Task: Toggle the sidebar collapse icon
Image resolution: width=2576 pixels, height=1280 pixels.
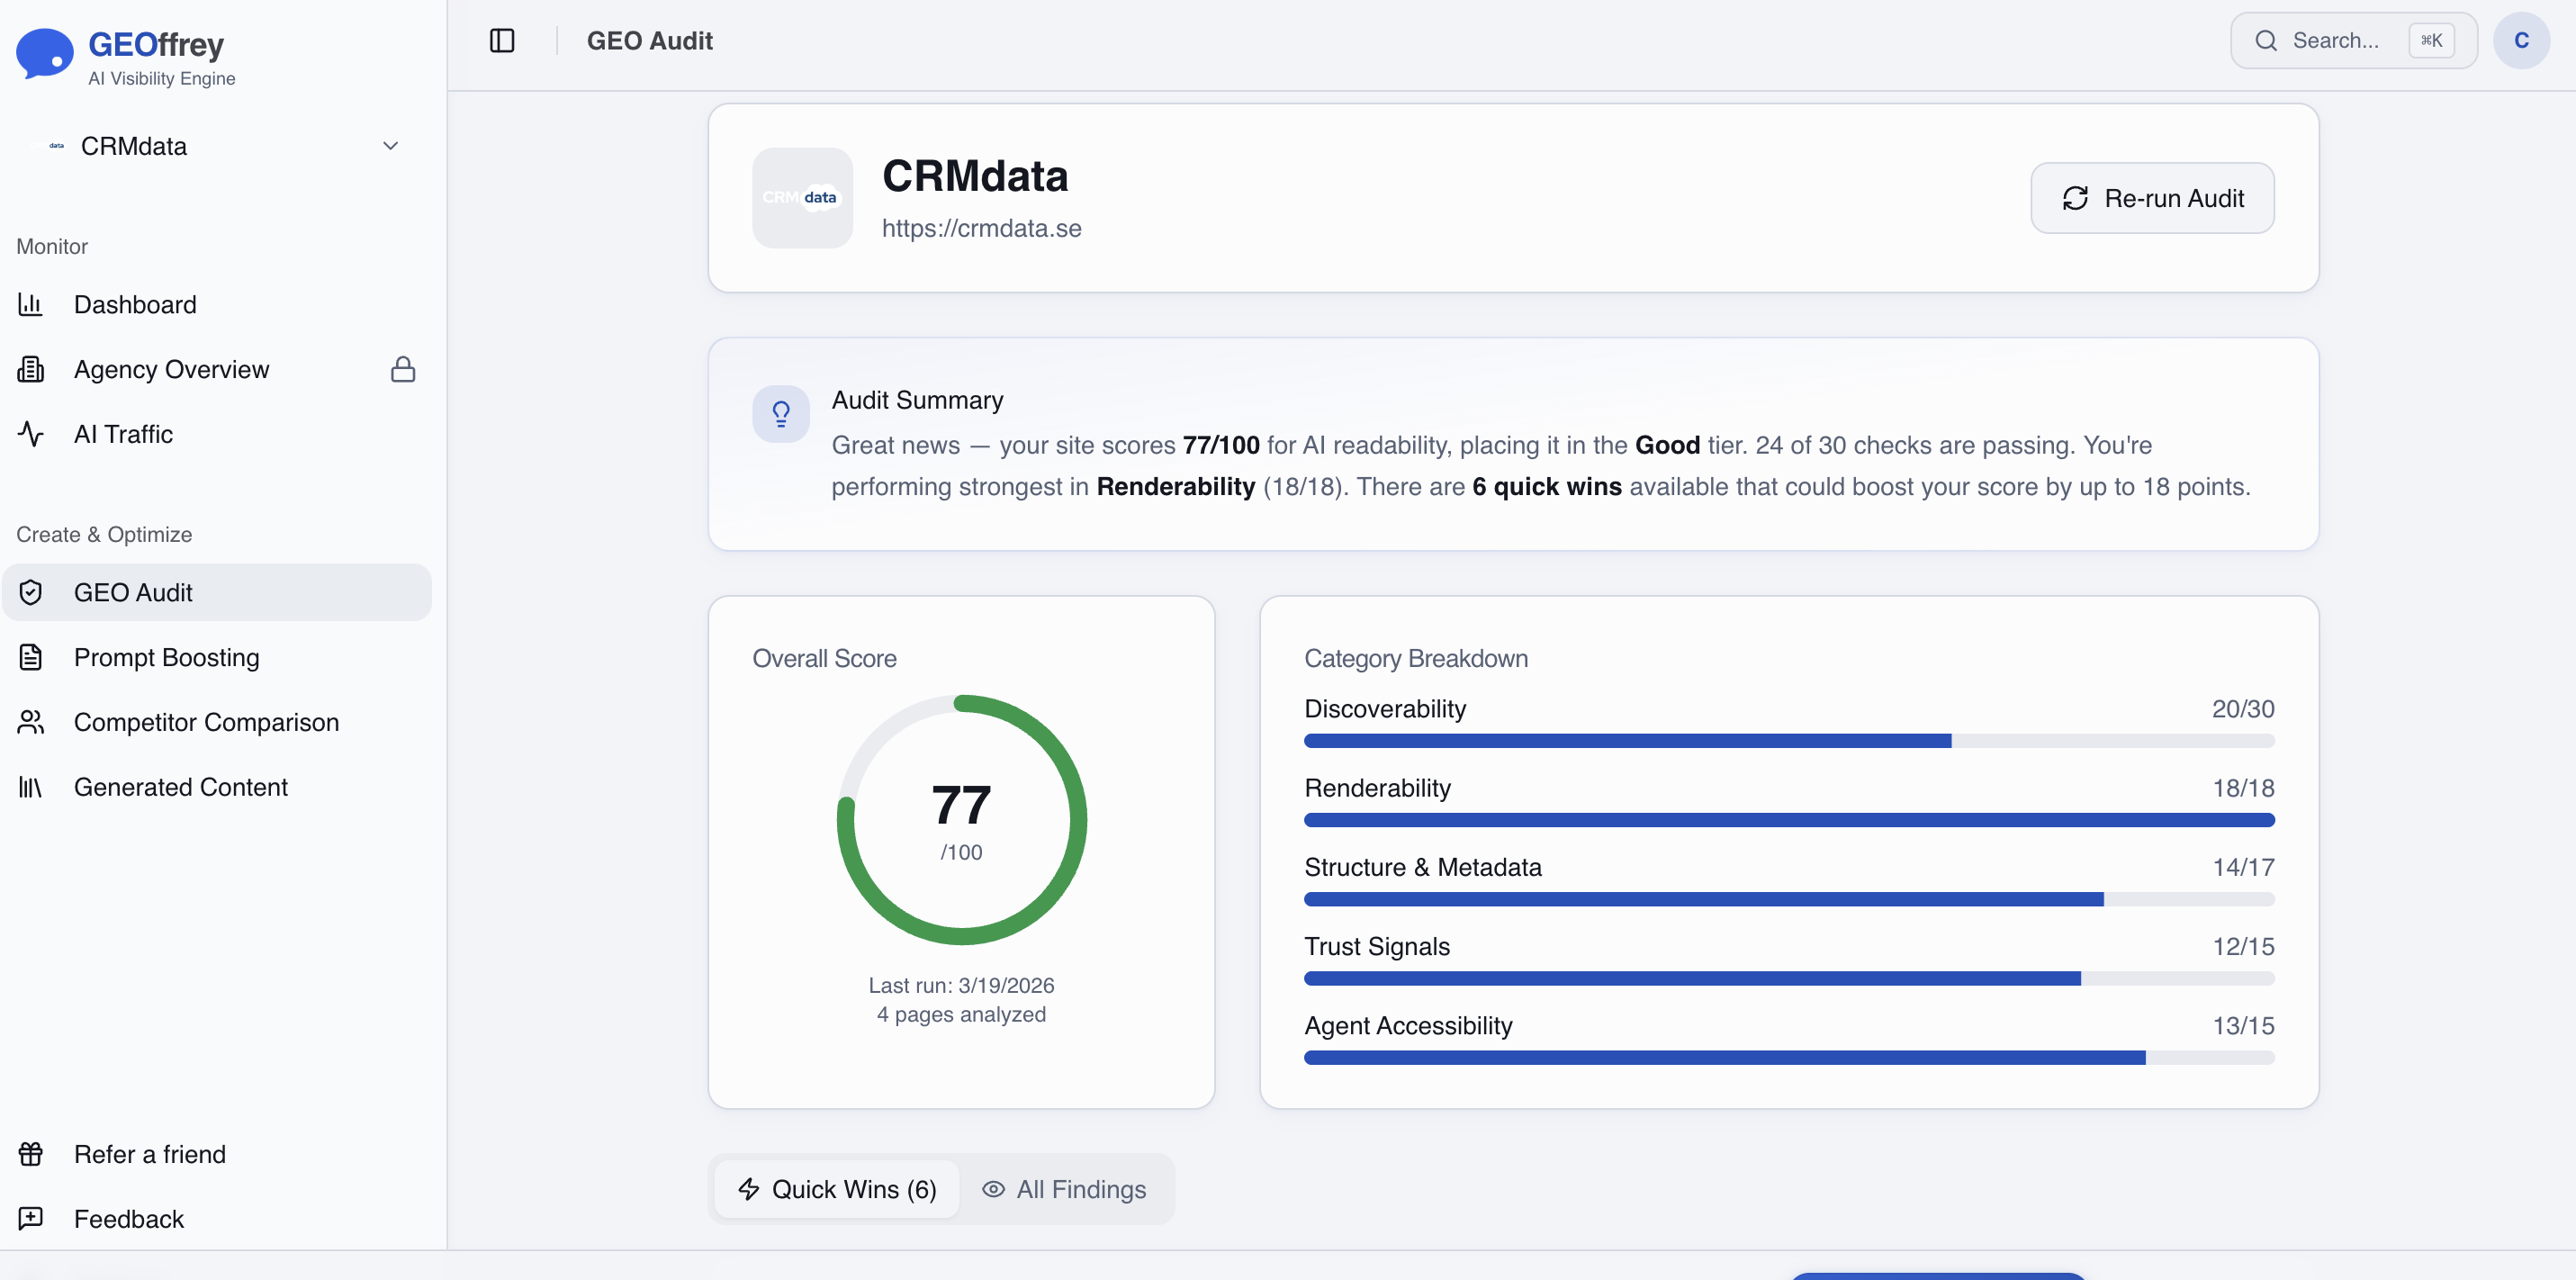Action: (x=502, y=41)
